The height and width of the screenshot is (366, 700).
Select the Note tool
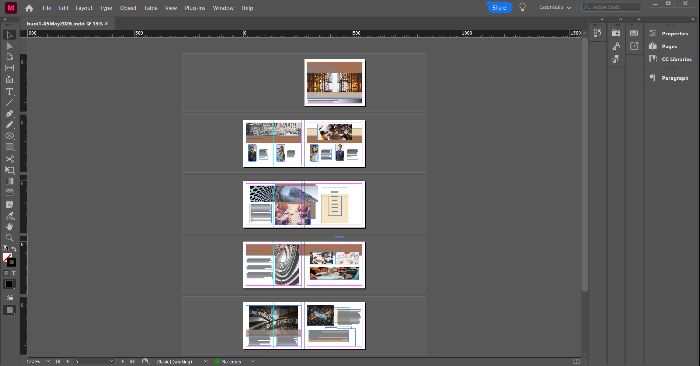coord(10,204)
